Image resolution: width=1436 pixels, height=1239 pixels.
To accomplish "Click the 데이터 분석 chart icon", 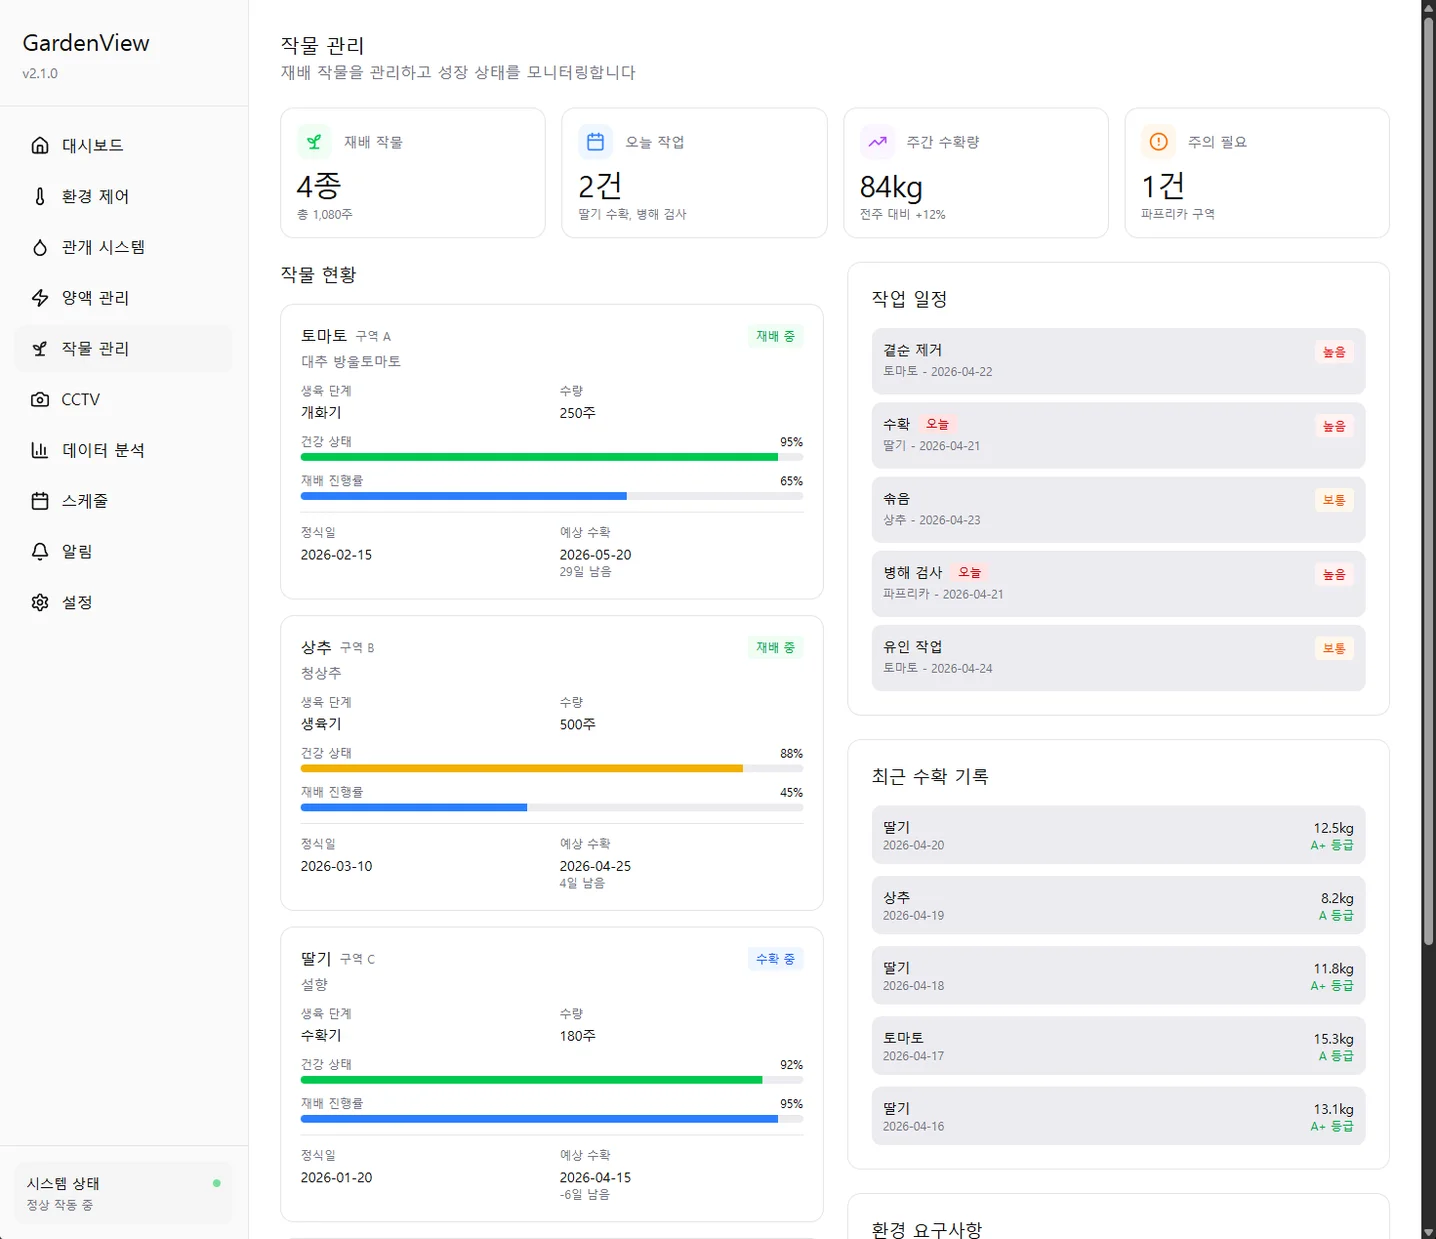I will tap(40, 450).
